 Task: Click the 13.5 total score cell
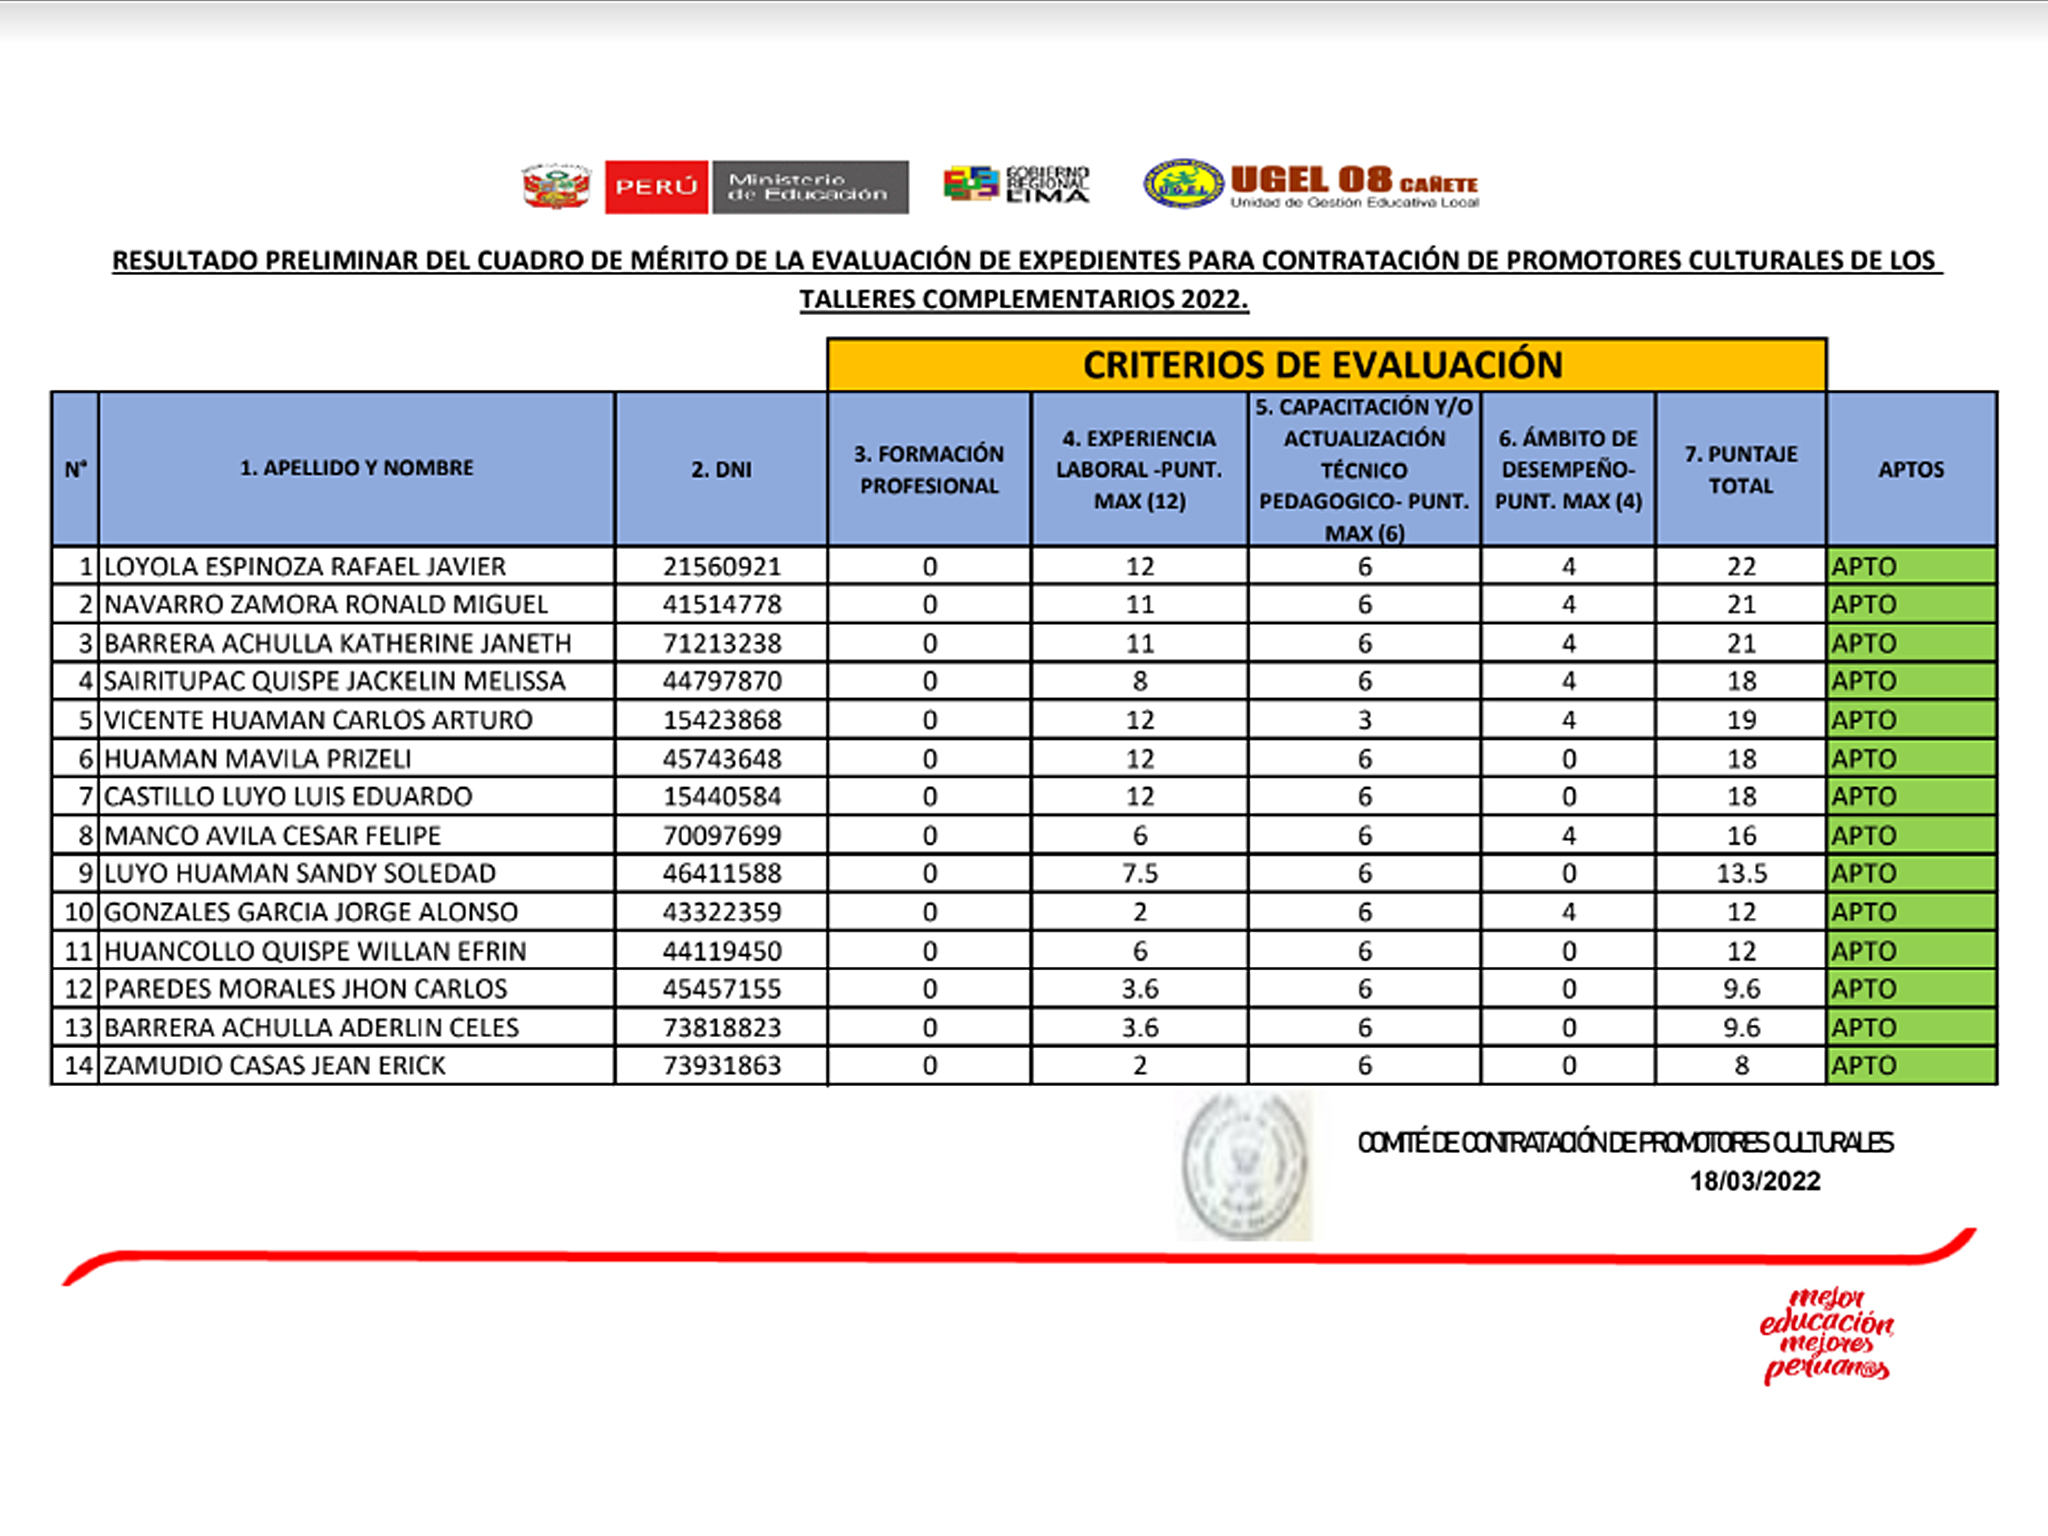(x=1741, y=874)
